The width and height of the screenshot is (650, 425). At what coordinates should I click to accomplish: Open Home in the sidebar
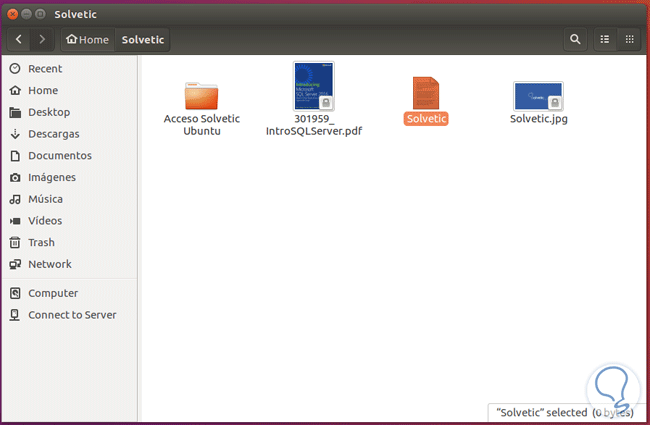point(70,90)
